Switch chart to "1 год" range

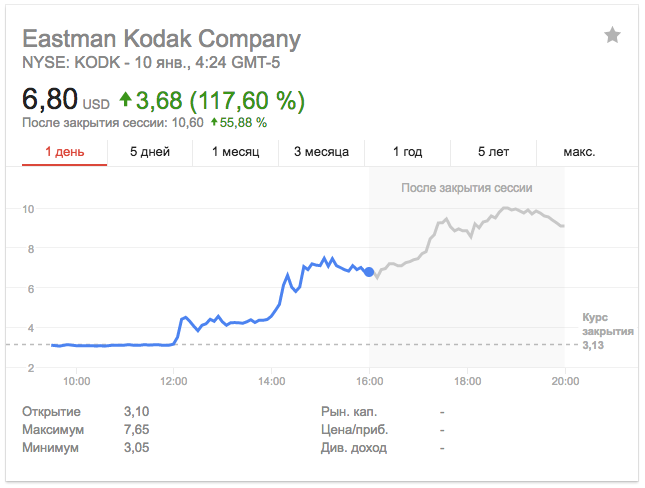407,152
